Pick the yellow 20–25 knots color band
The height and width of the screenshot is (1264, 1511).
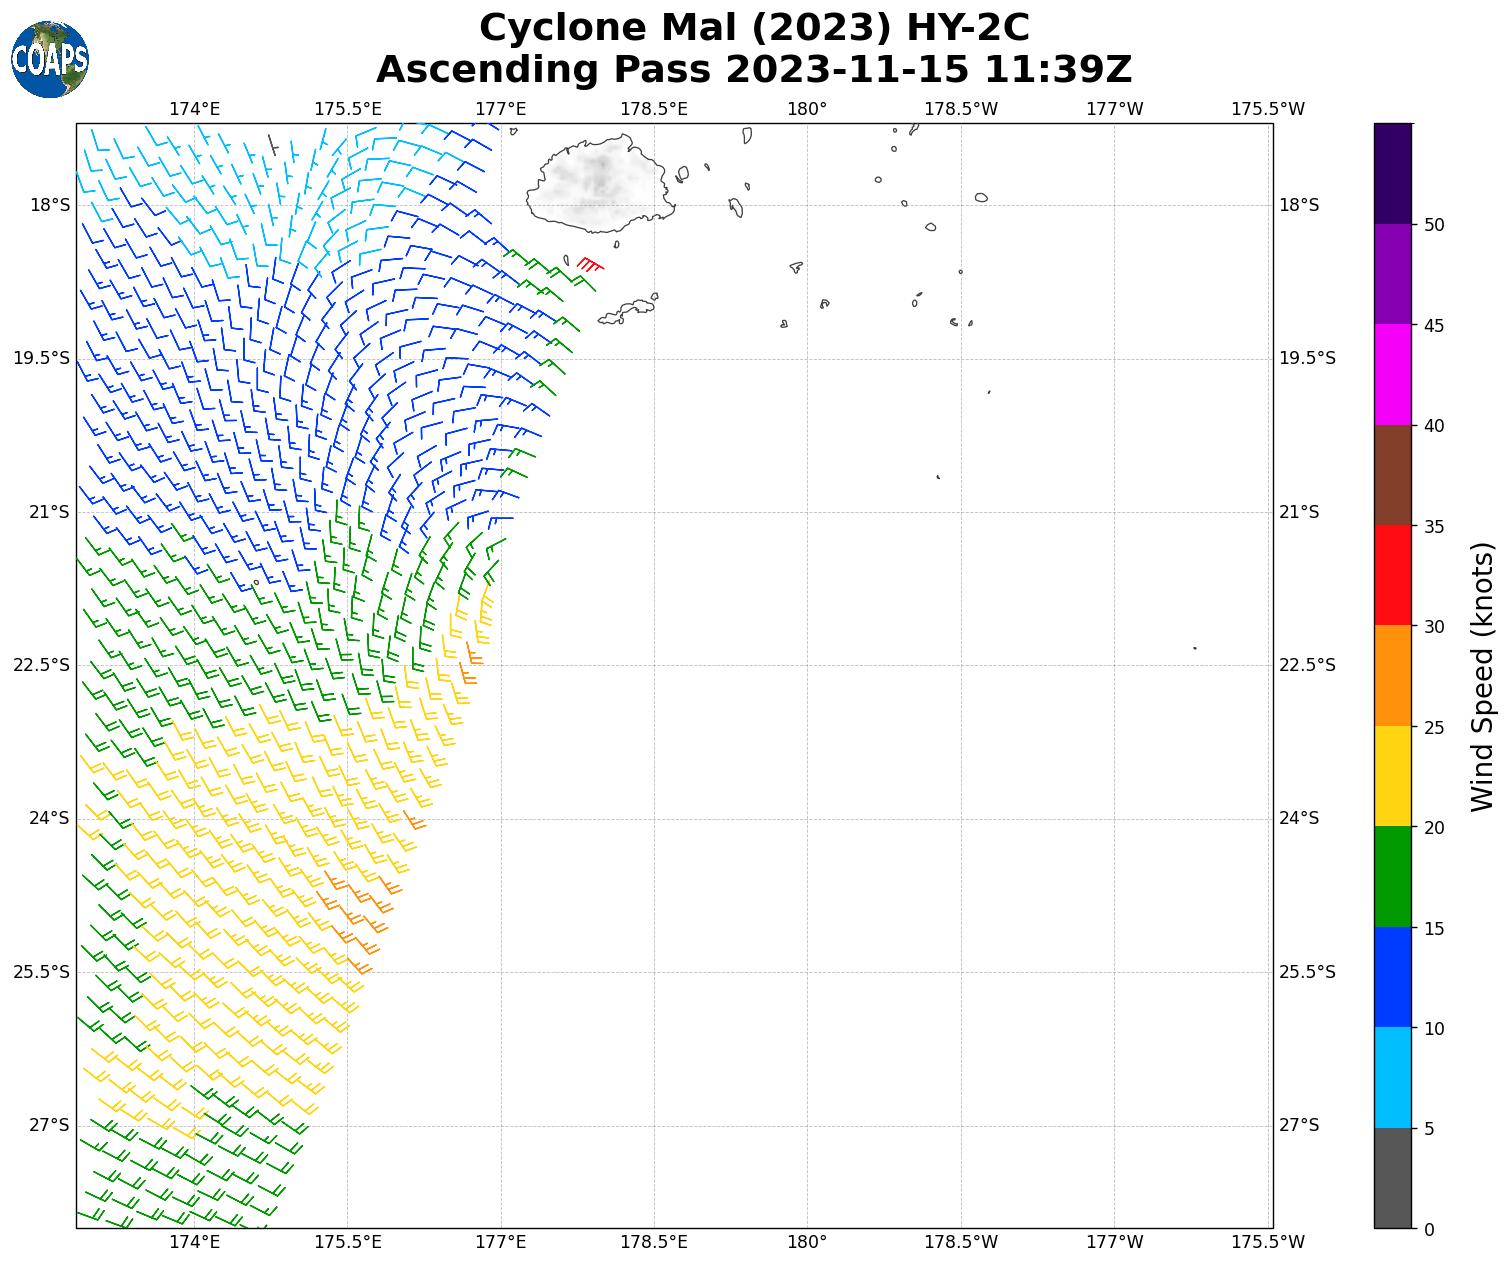1392,776
